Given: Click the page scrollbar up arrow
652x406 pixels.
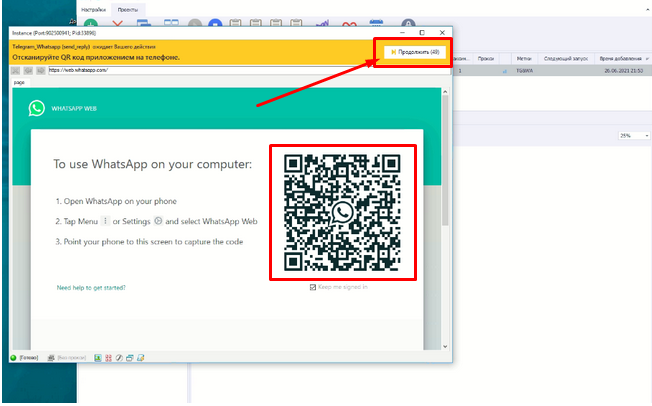Looking at the screenshot, I should click(445, 92).
